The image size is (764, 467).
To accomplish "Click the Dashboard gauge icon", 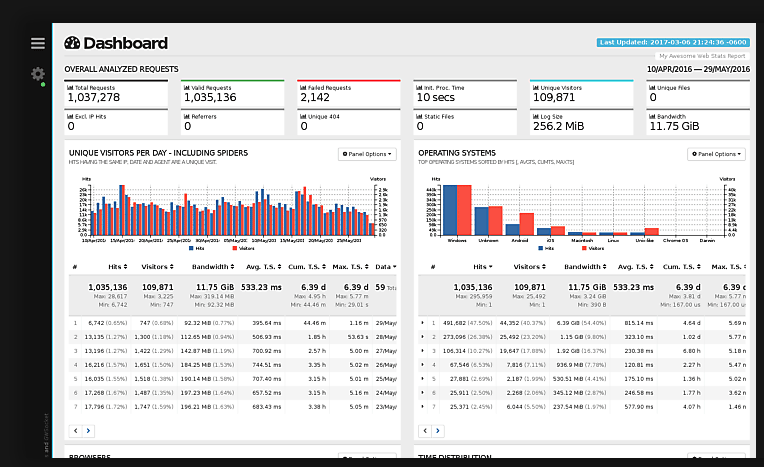I will click(72, 43).
